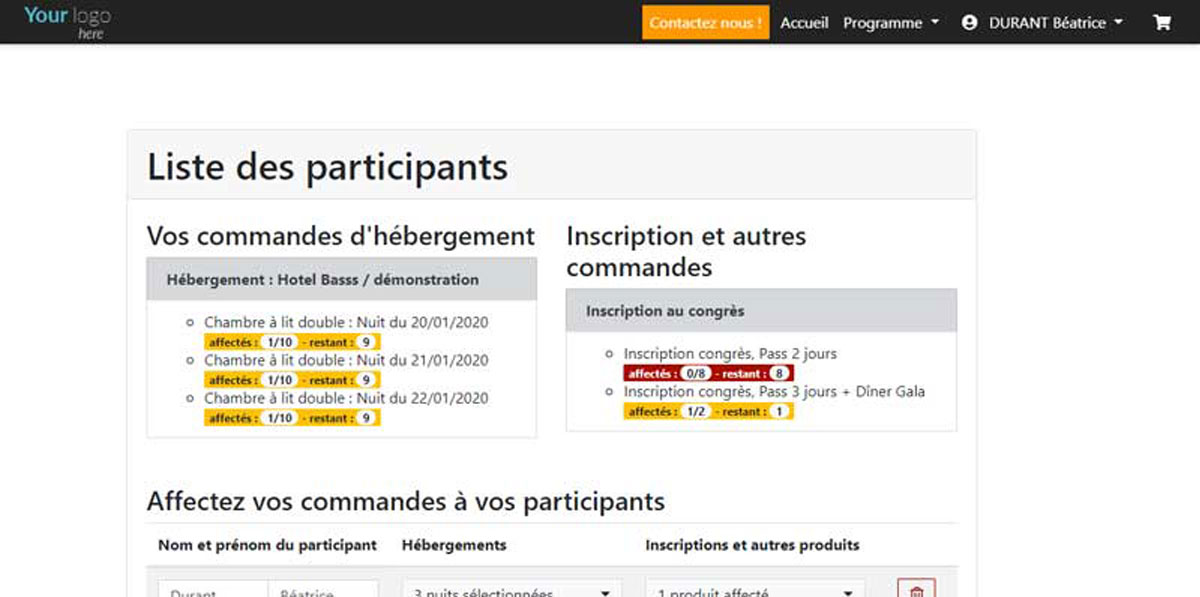Select the "Hébergement : Hotel Basss / démonstration" header
This screenshot has width=1200, height=597.
[x=342, y=279]
